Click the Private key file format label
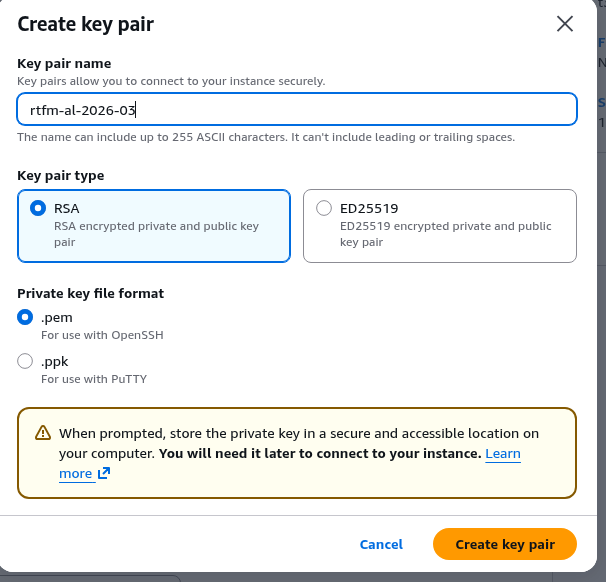Viewport: 606px width, 582px height. pos(90,293)
